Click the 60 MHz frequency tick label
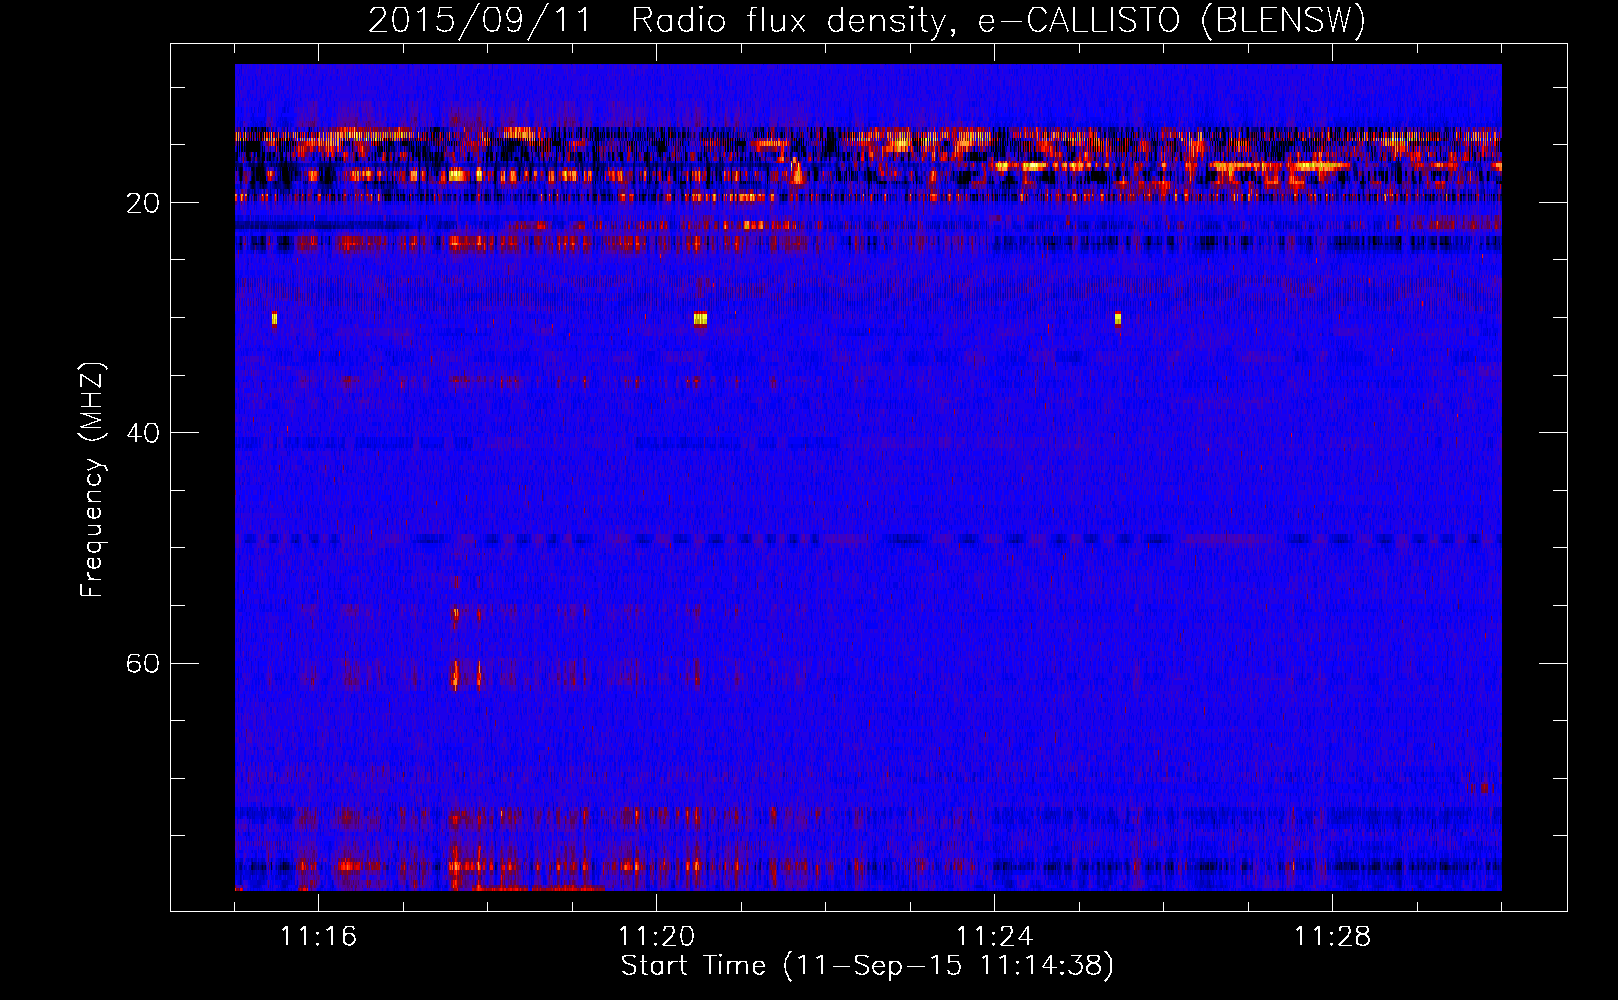The image size is (1618, 1000). (x=143, y=663)
